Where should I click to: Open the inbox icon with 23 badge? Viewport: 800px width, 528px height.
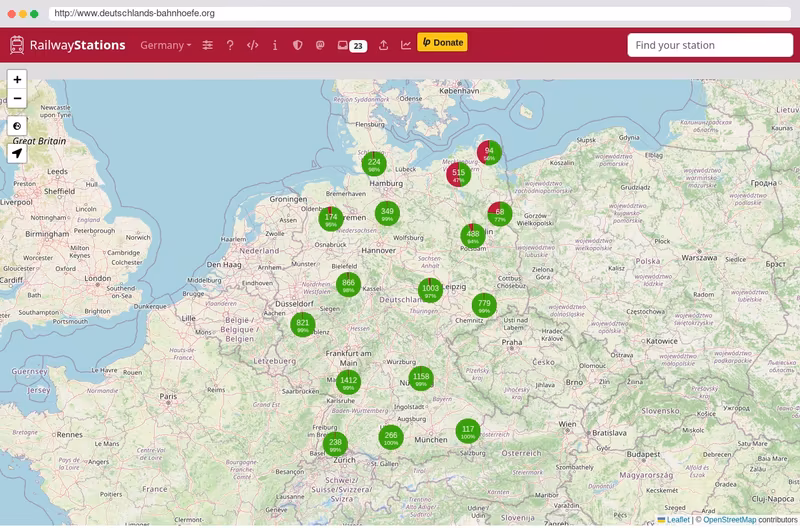tap(352, 45)
